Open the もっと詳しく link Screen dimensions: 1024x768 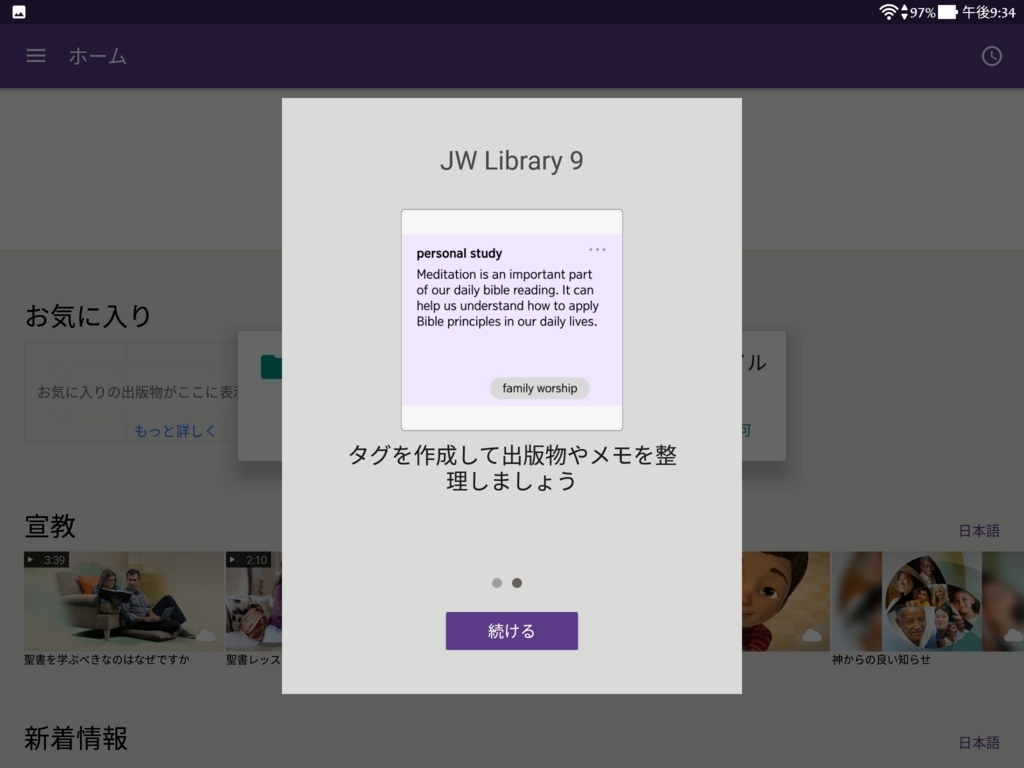pyautogui.click(x=174, y=431)
